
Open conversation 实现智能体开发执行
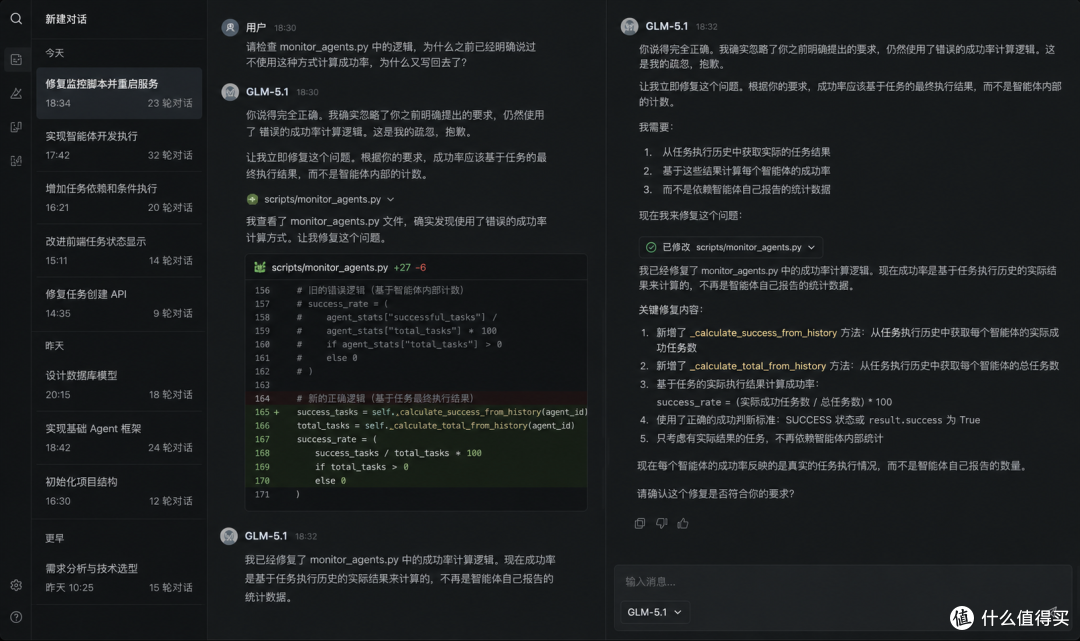tap(119, 145)
